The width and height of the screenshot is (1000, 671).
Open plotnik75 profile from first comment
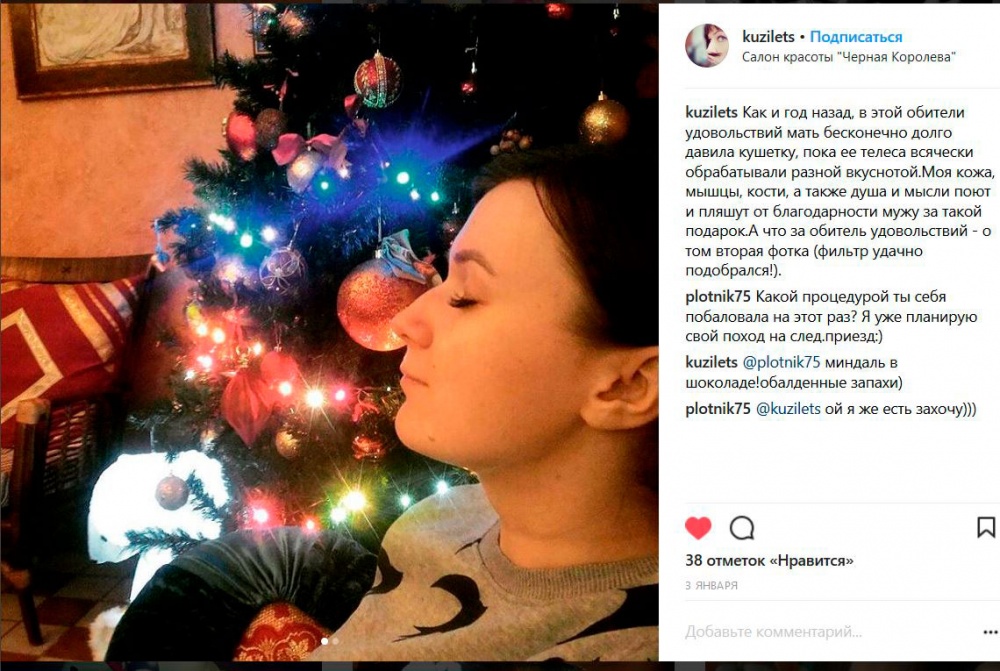pyautogui.click(x=718, y=297)
